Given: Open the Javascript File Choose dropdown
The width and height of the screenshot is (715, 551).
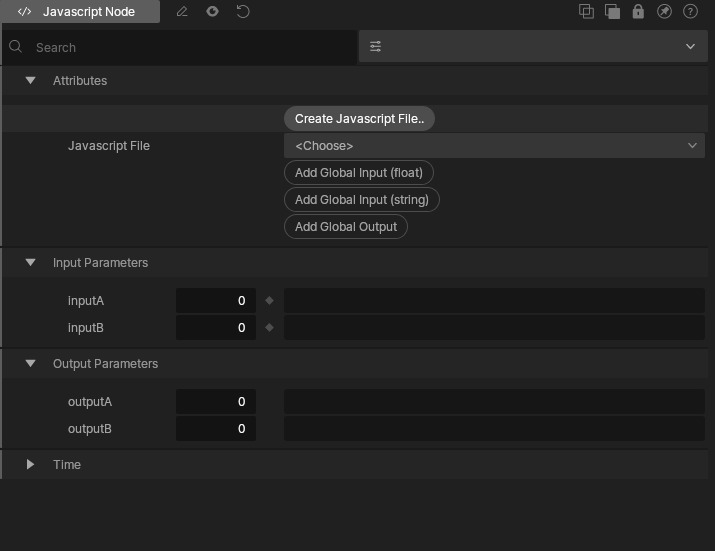Looking at the screenshot, I should [494, 146].
